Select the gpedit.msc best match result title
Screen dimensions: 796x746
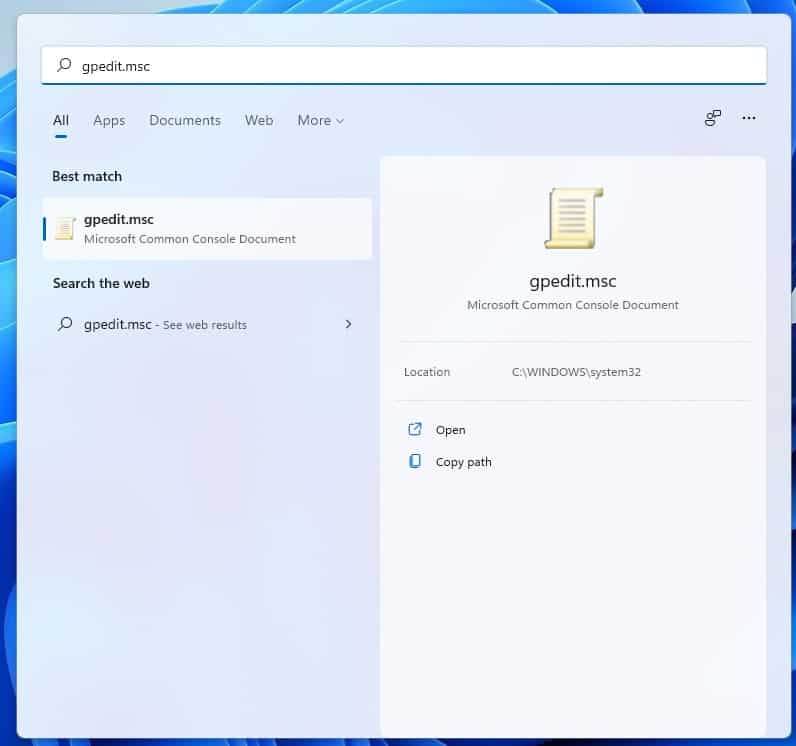[119, 220]
